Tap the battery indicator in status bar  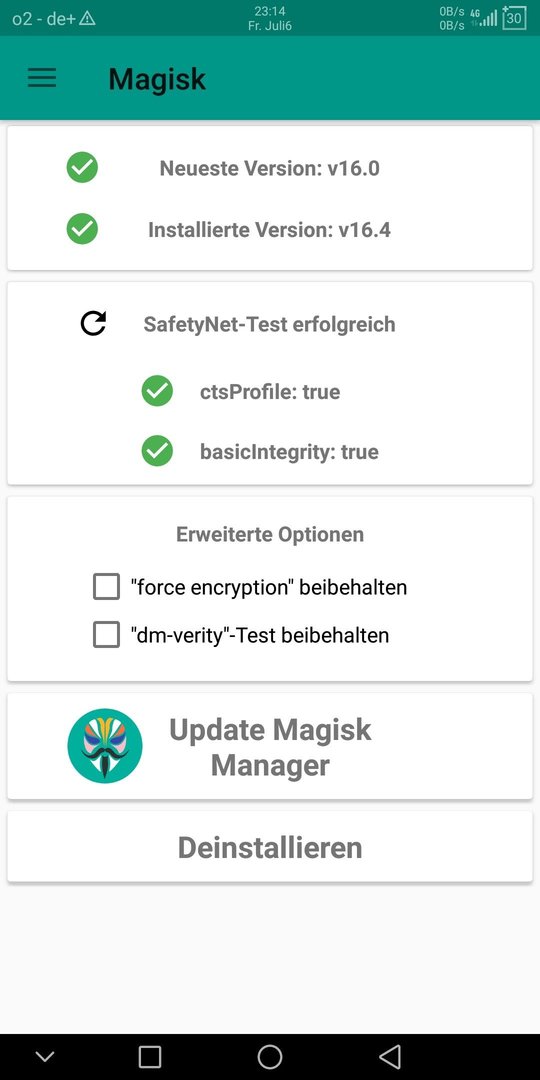pos(514,17)
